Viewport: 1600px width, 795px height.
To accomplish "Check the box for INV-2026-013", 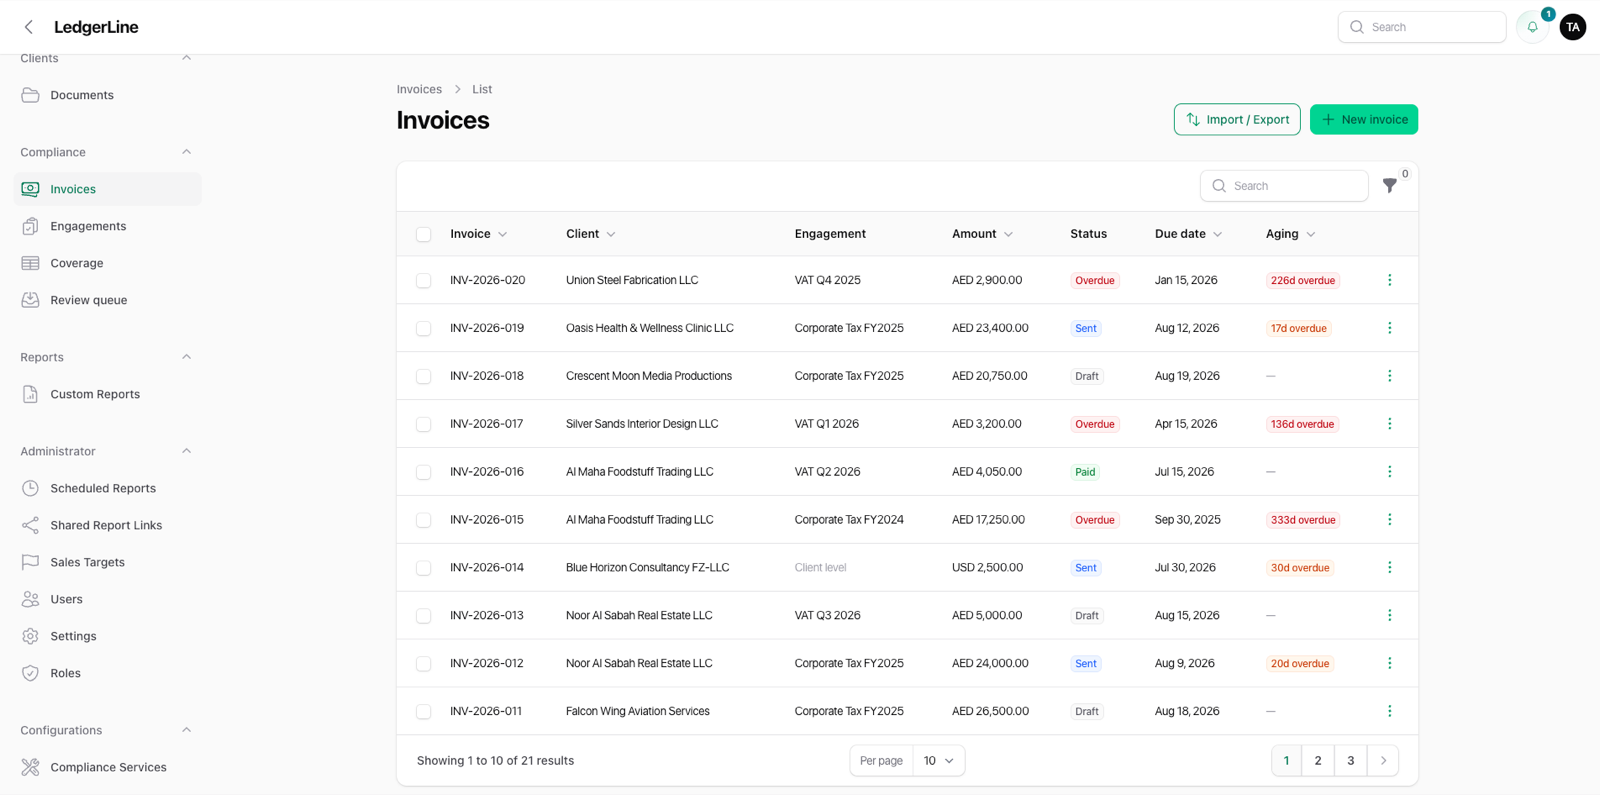I will 424,616.
